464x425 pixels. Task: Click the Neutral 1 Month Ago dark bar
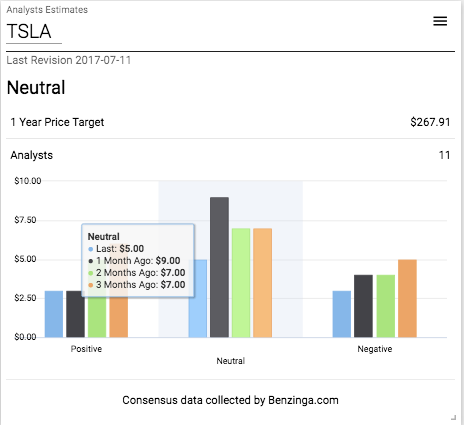219,267
